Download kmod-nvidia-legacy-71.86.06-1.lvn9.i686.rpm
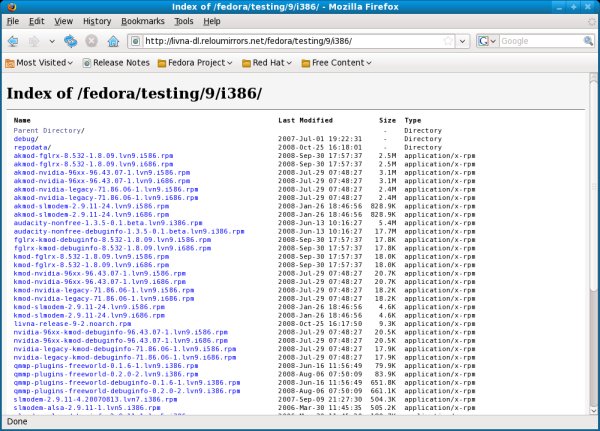This screenshot has width=600, height=431. tap(104, 299)
